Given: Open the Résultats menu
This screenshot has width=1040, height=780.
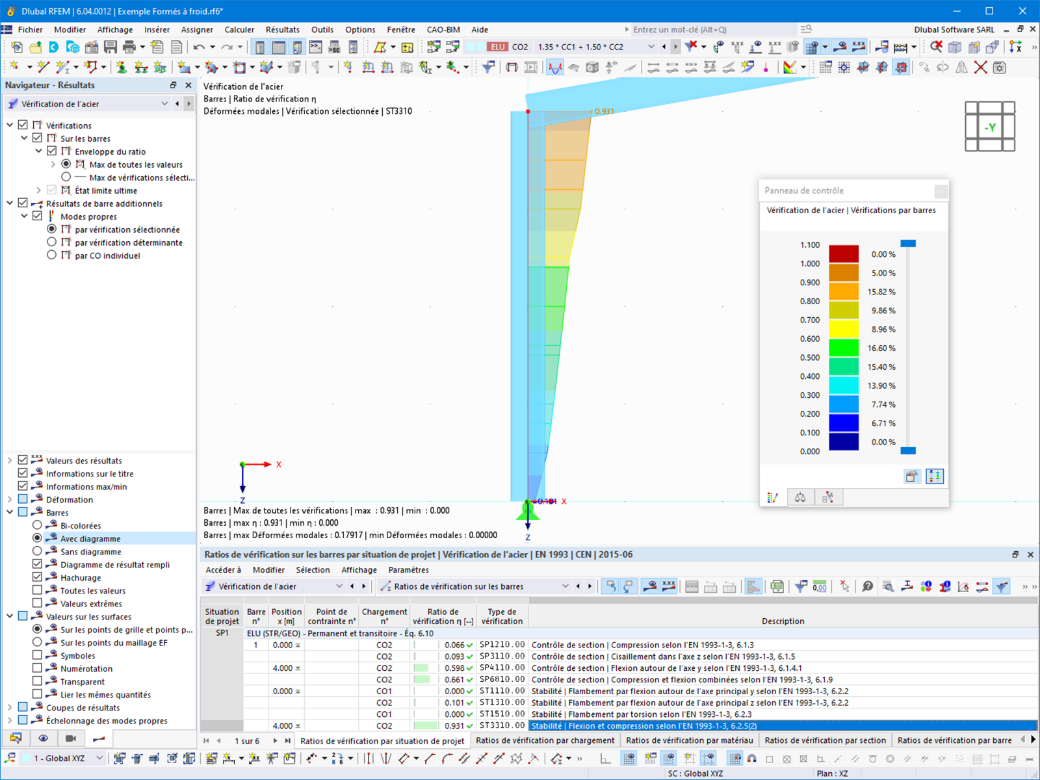Looking at the screenshot, I should point(283,29).
